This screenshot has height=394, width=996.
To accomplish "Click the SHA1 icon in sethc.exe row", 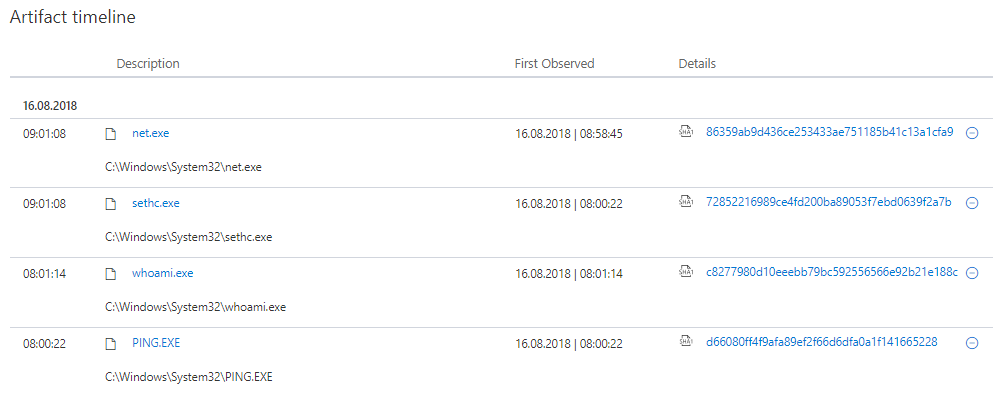I will point(685,201).
